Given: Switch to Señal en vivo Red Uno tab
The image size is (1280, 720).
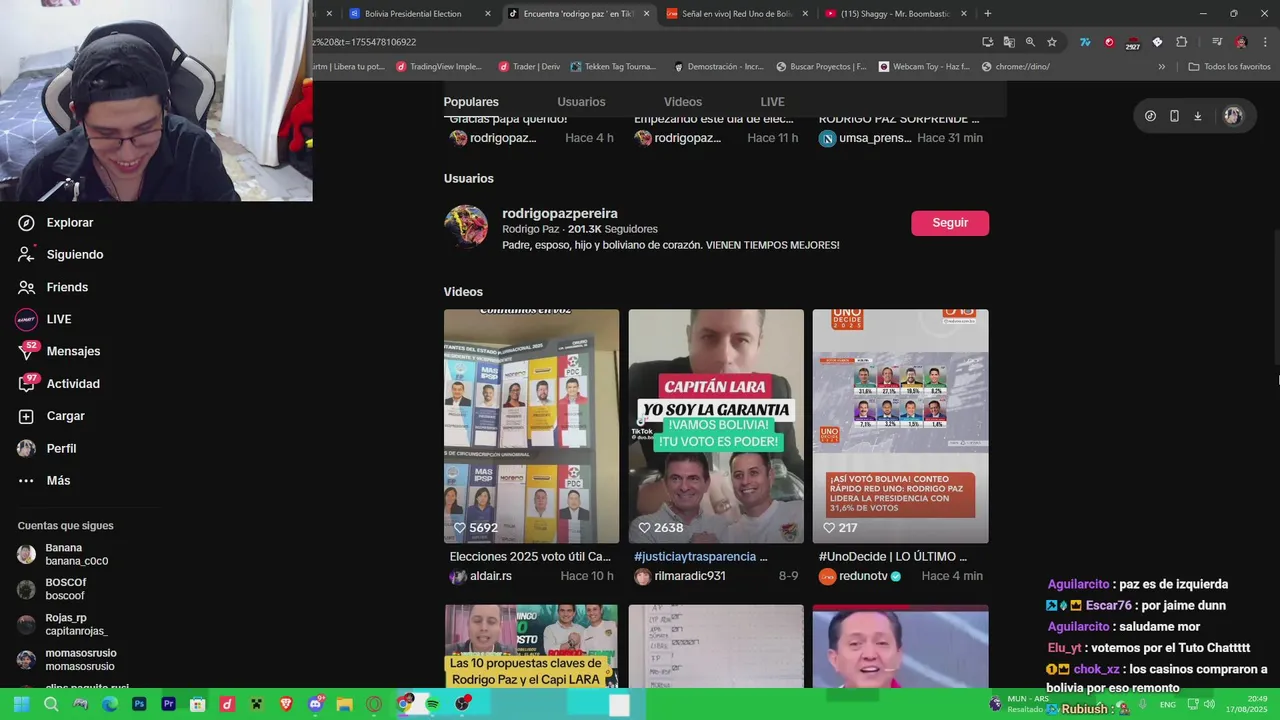Looking at the screenshot, I should [738, 14].
